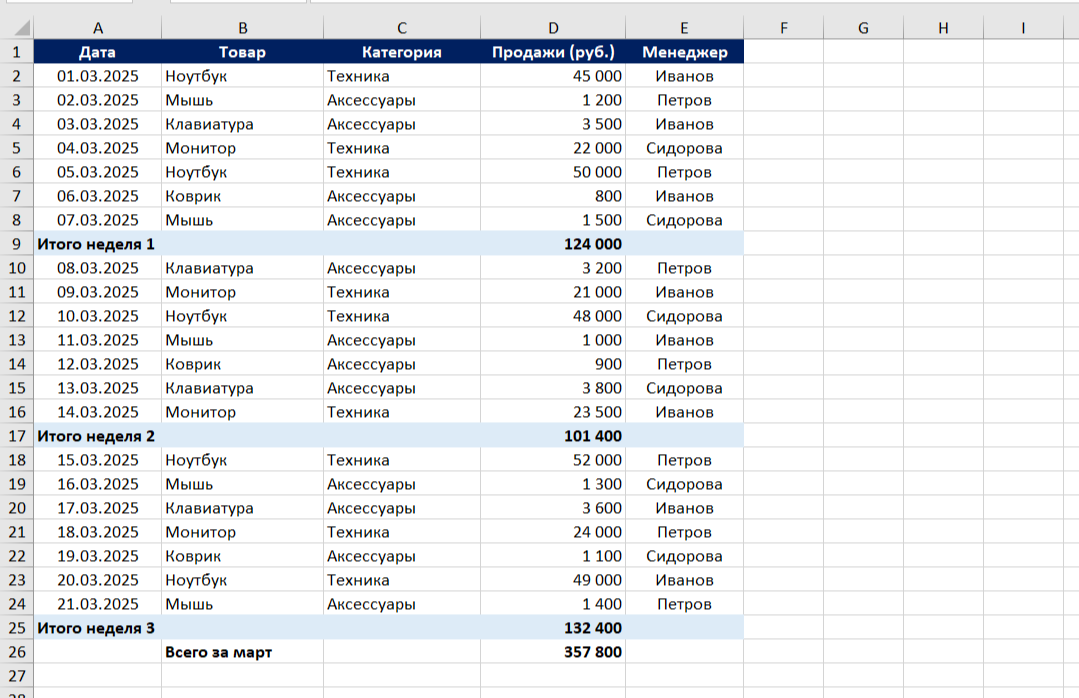Image resolution: width=1079 pixels, height=698 pixels.
Task: Select cell with value 800
Action: pos(553,196)
